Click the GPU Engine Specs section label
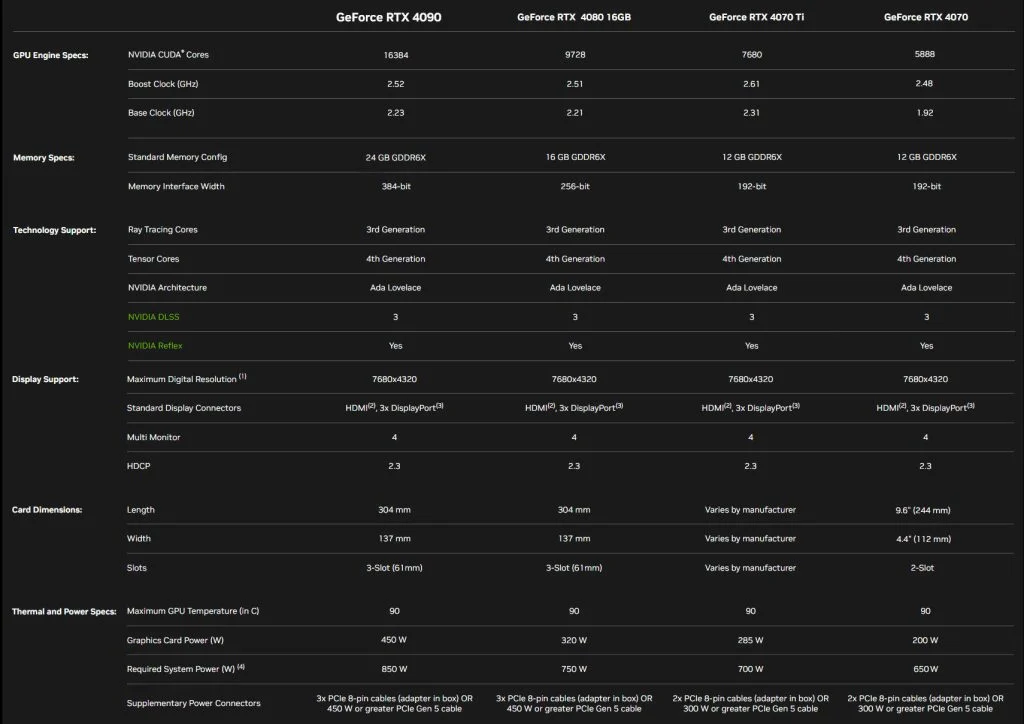 51,55
